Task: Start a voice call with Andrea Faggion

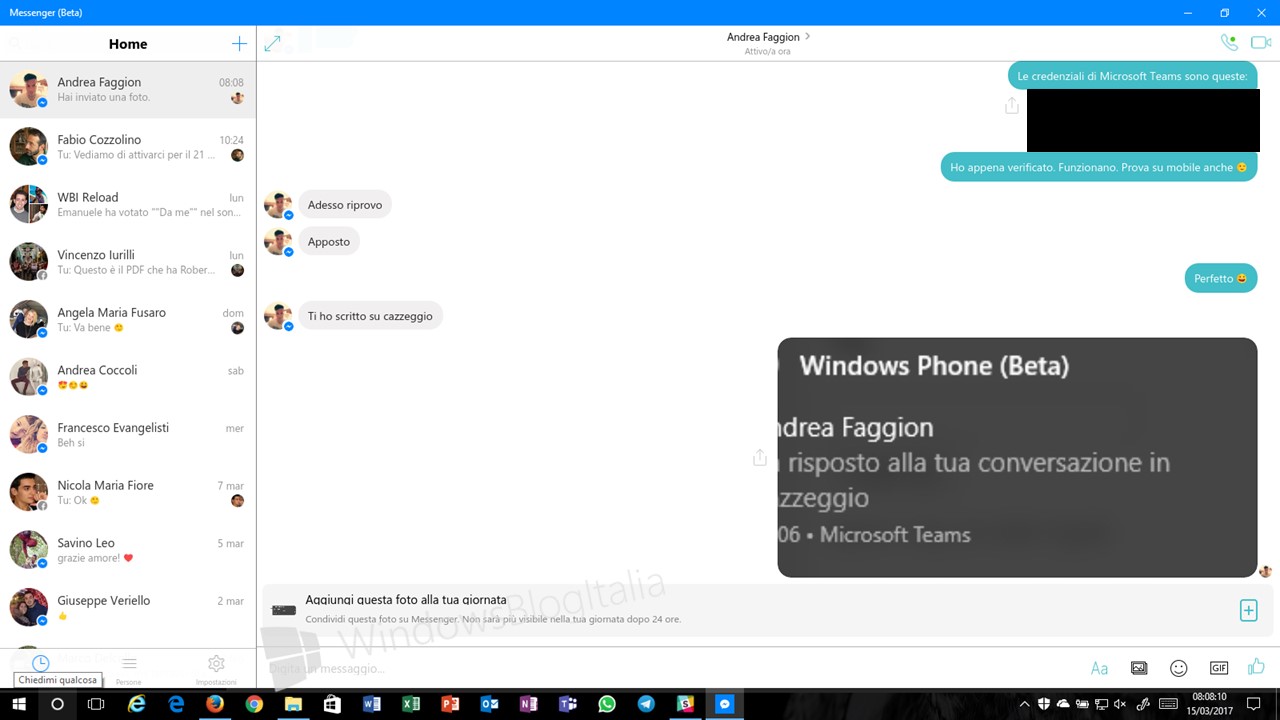Action: point(1229,42)
